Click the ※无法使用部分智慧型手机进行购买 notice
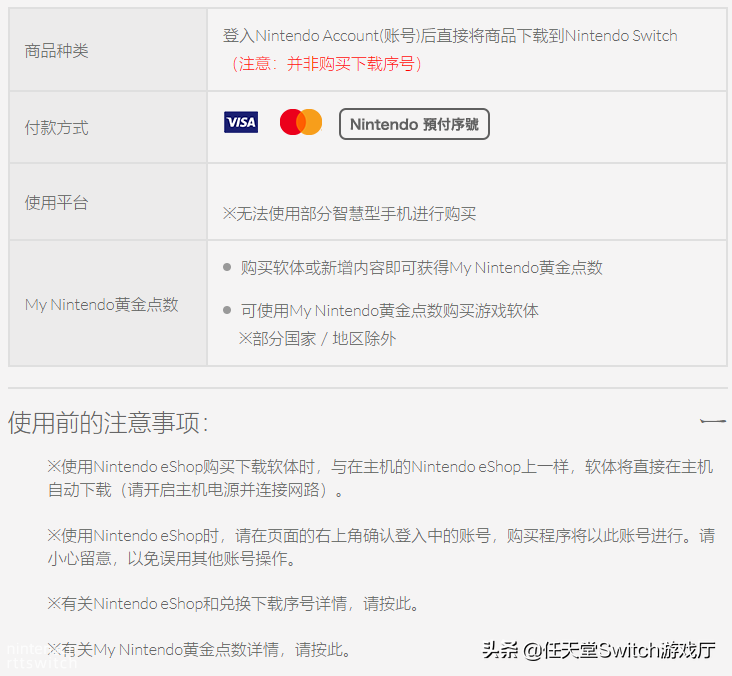Image resolution: width=732 pixels, height=676 pixels. coord(349,214)
